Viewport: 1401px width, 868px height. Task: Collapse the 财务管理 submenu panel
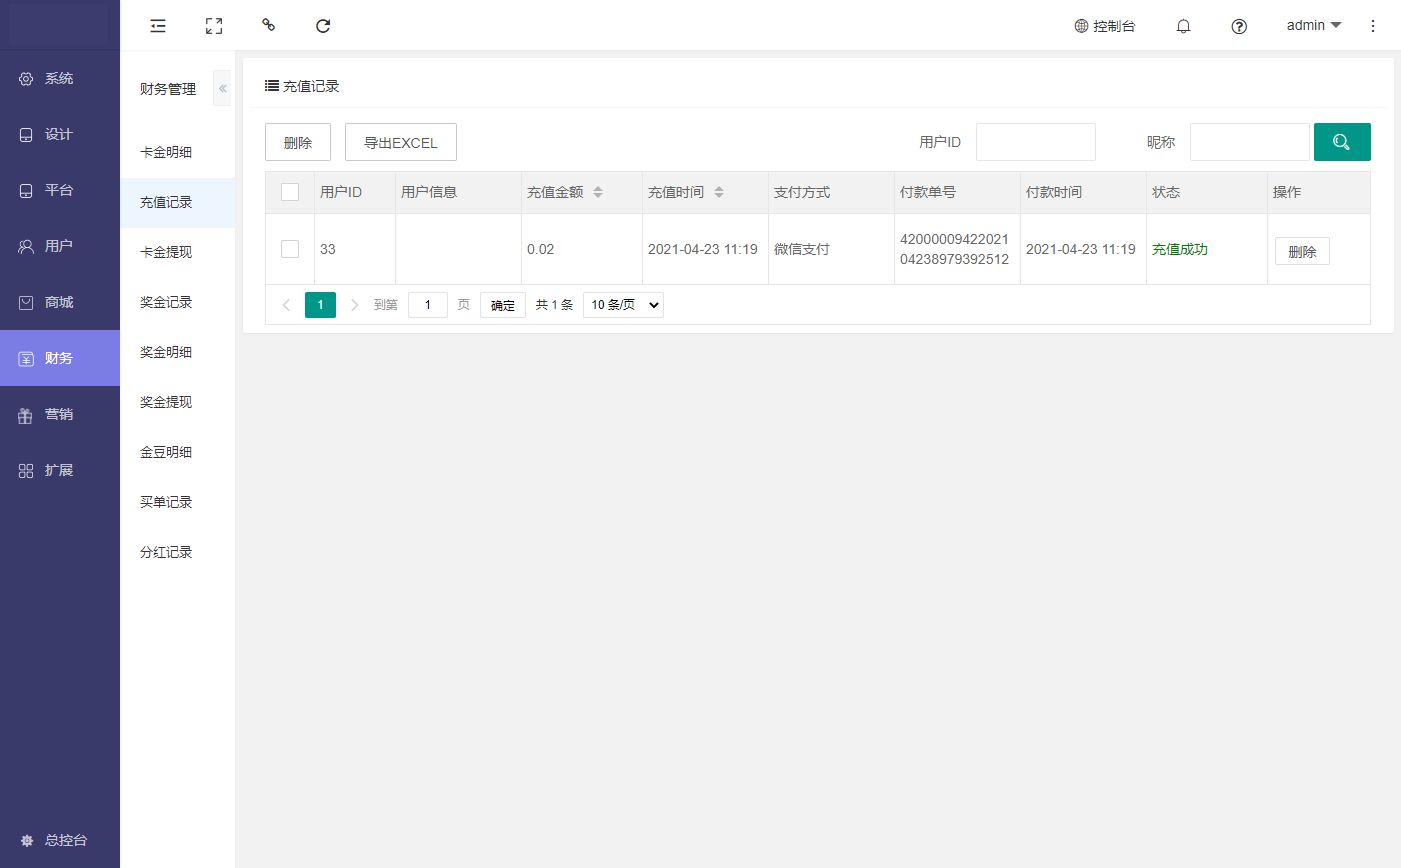coord(222,89)
